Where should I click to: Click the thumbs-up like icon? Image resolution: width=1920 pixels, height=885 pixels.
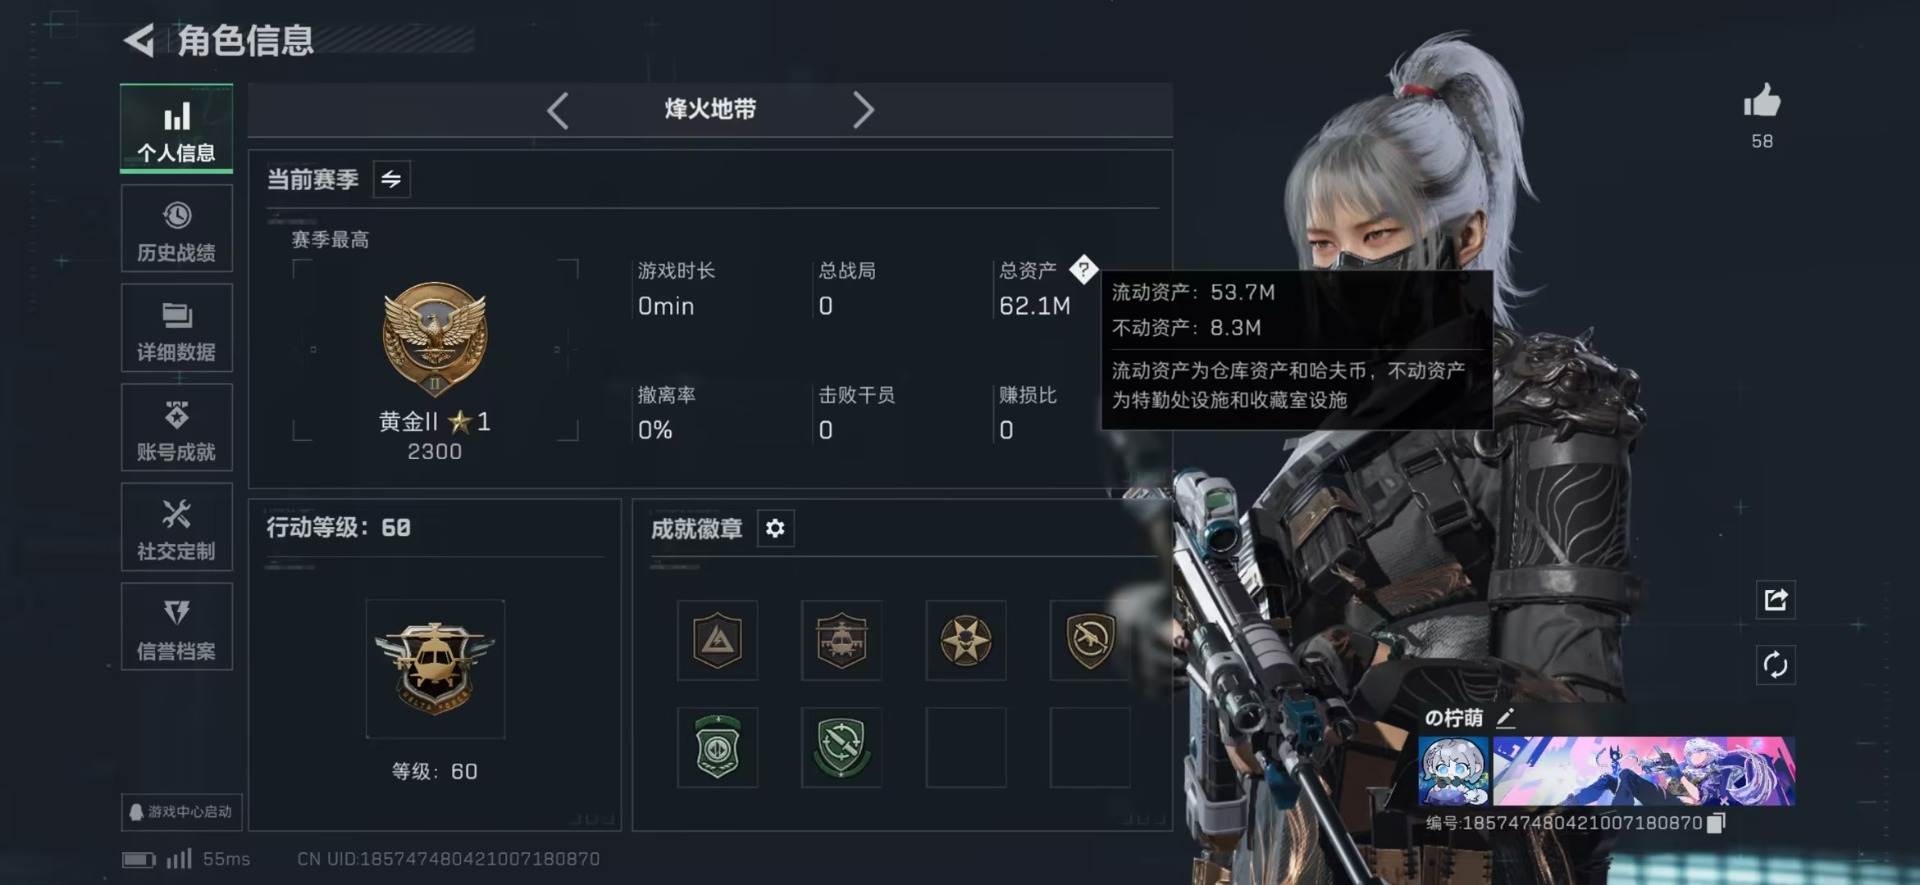point(1762,101)
